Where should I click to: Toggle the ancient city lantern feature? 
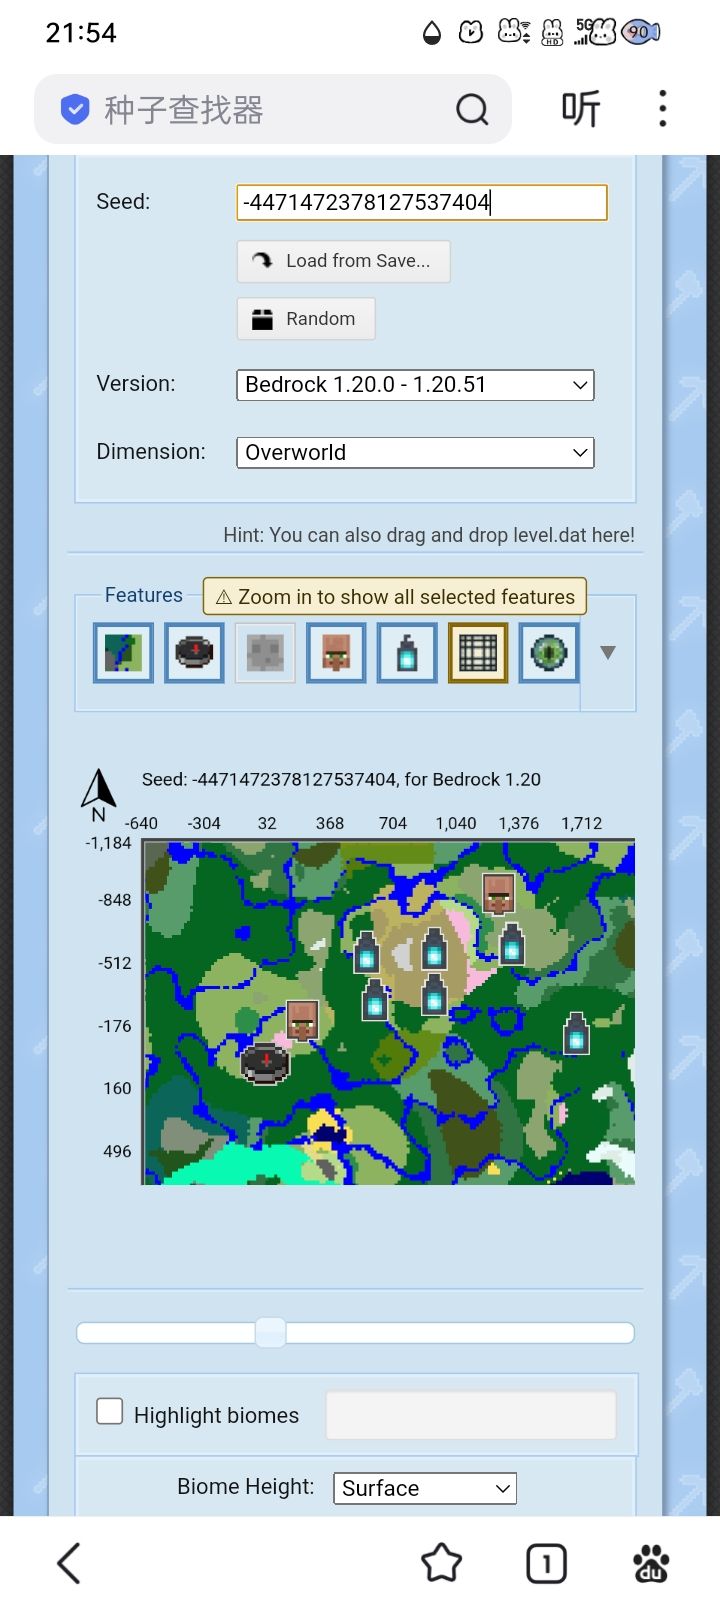pos(407,653)
